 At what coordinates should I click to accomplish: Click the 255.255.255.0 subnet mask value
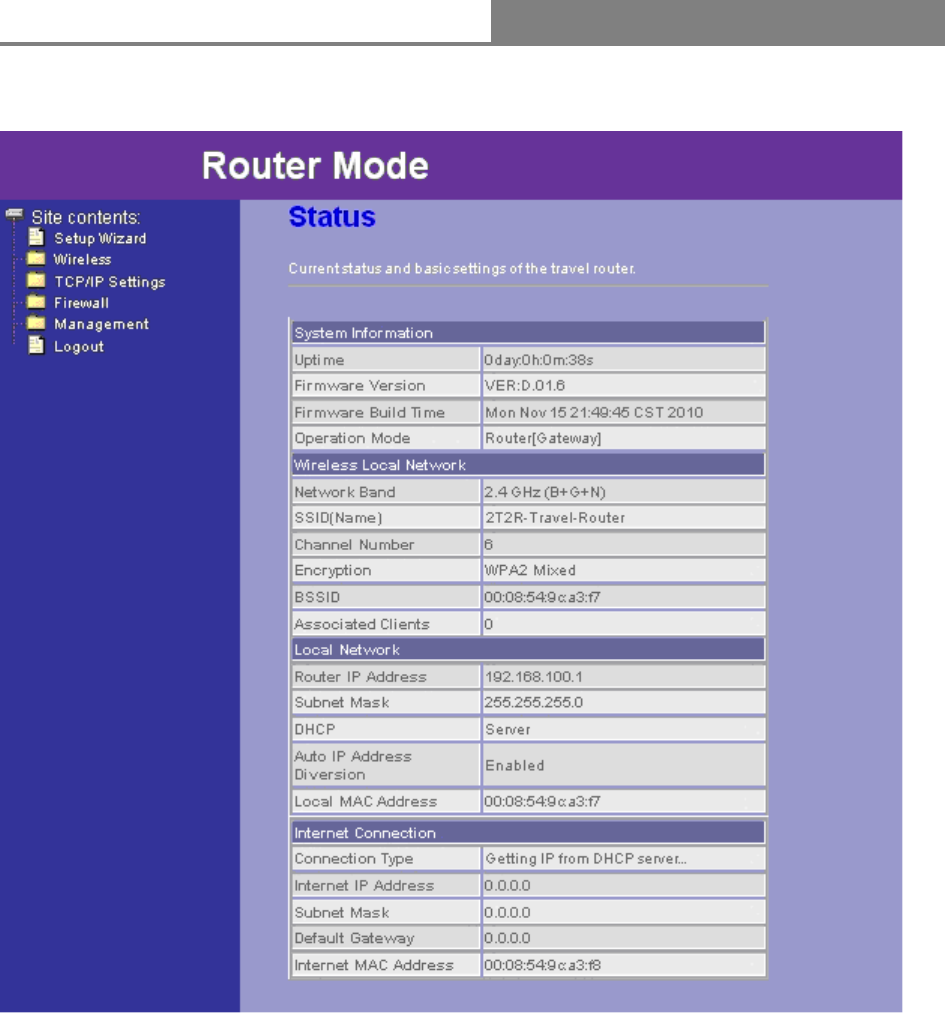point(534,703)
